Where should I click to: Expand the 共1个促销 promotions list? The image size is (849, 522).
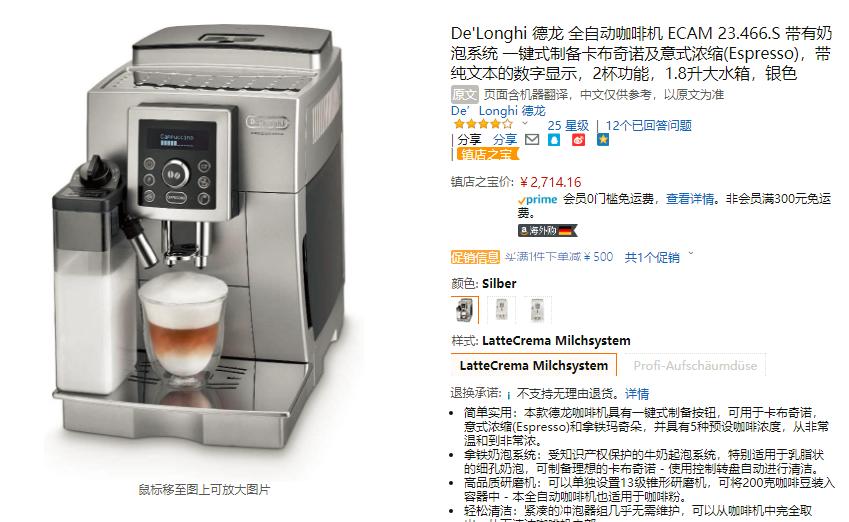pyautogui.click(x=659, y=257)
